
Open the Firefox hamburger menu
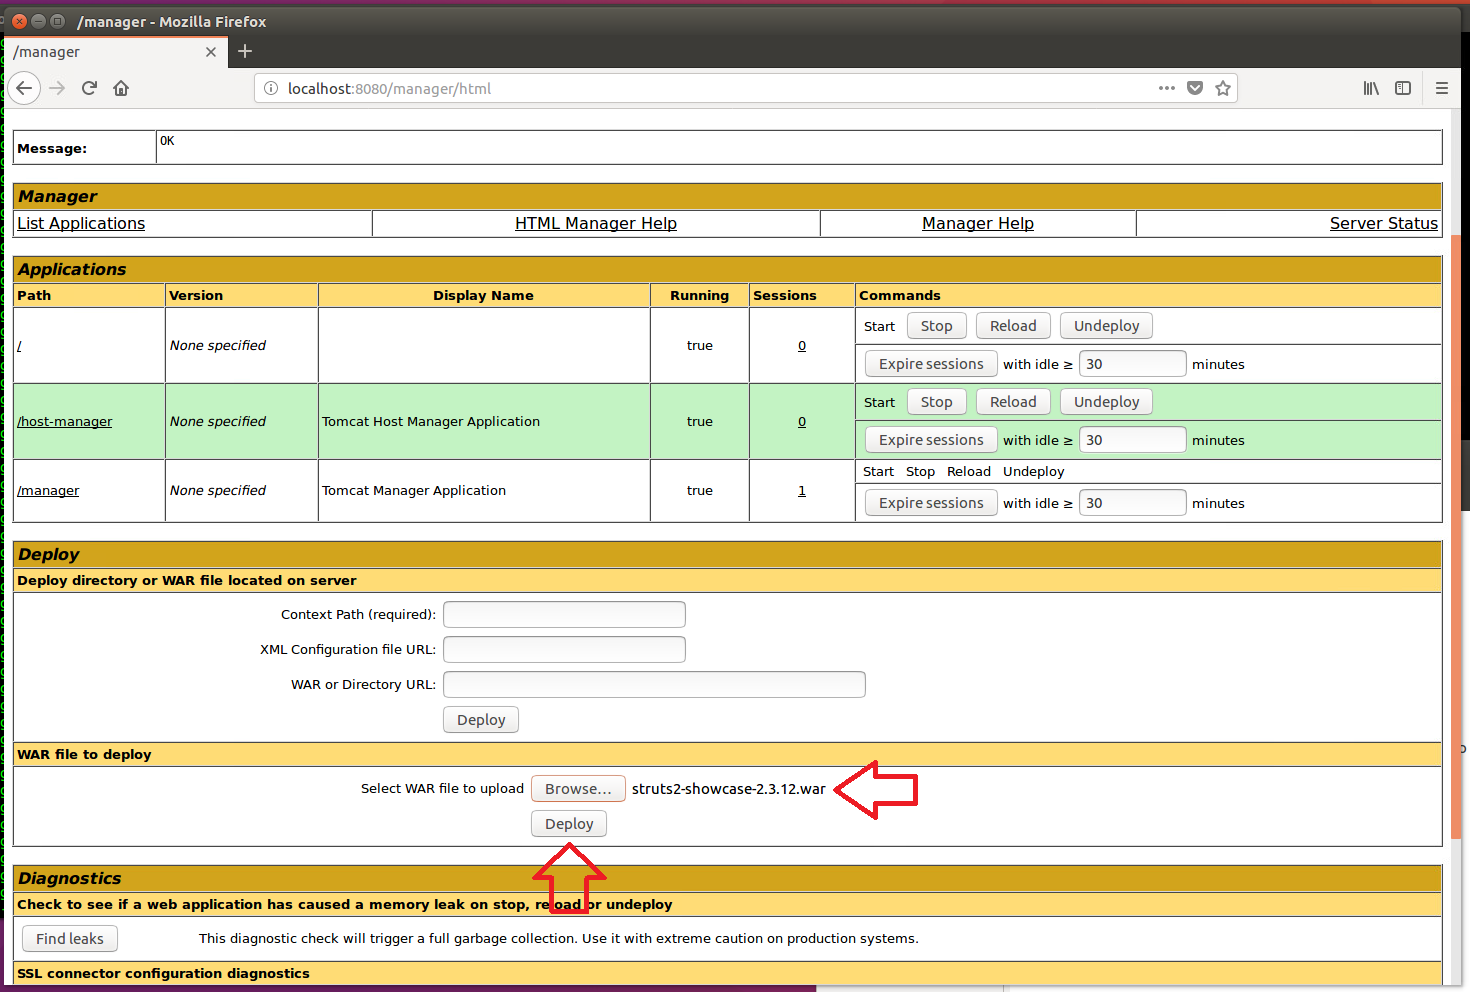click(x=1441, y=88)
